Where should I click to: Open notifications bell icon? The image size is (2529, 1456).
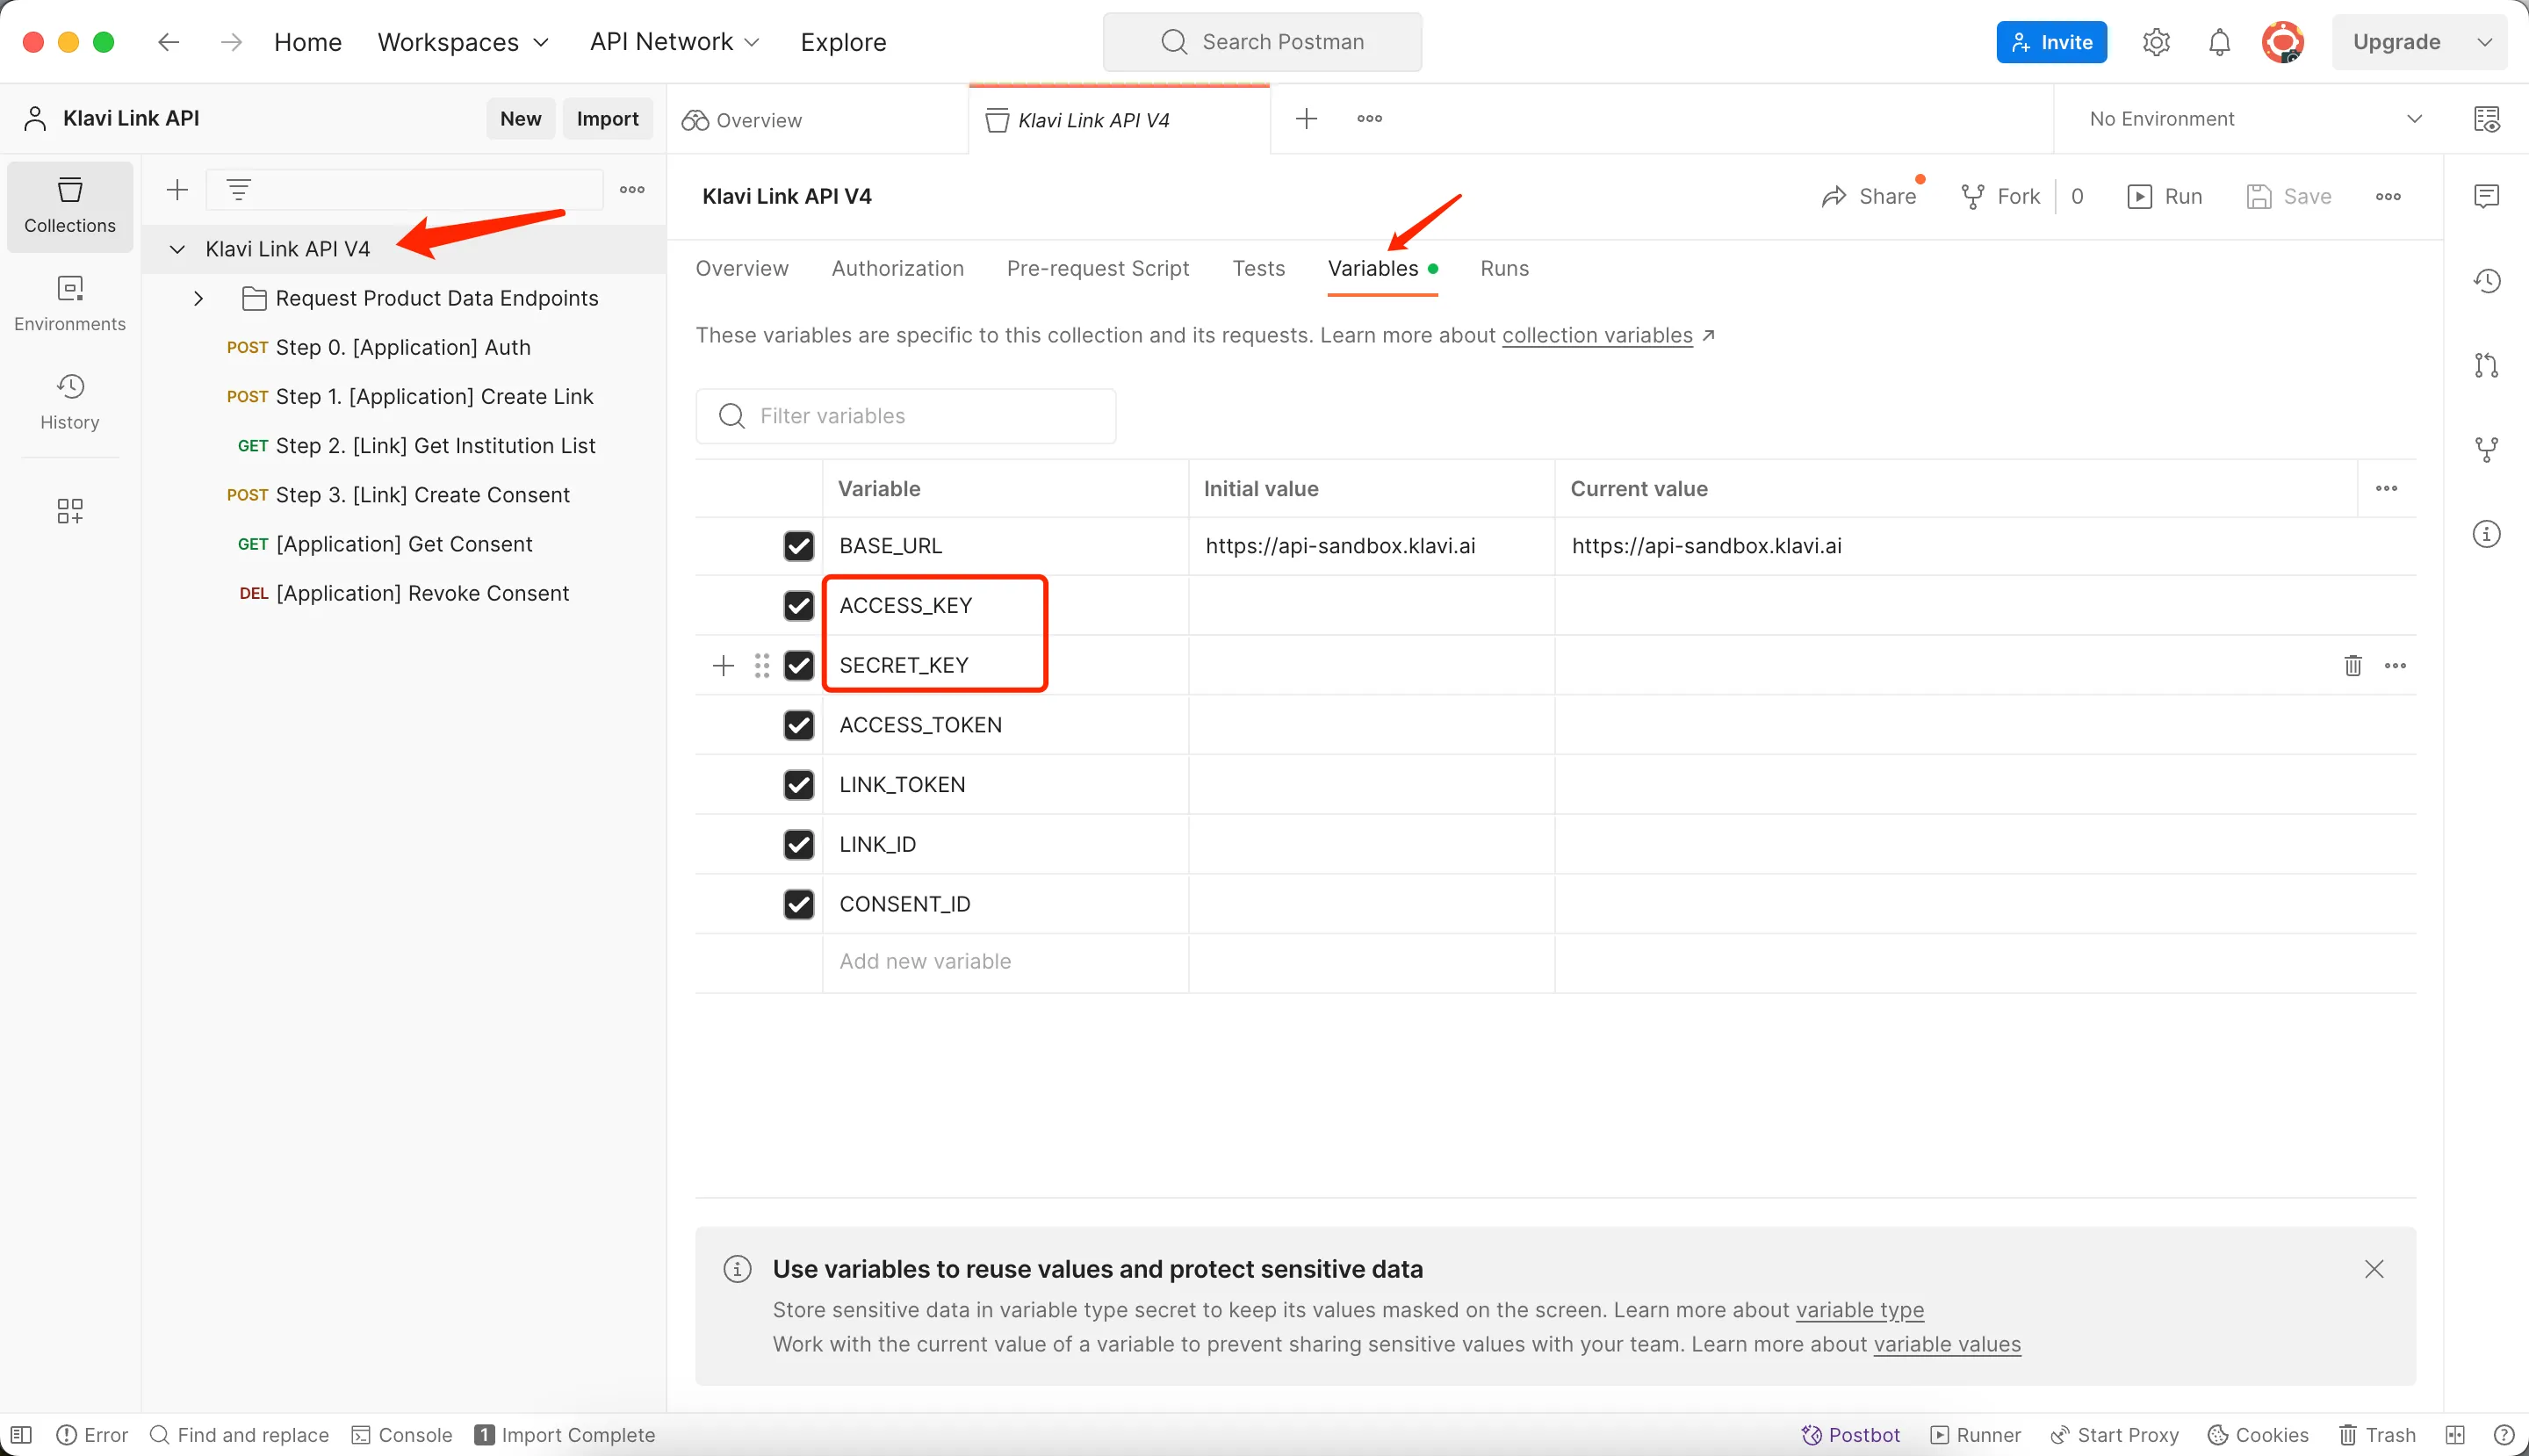(2219, 42)
